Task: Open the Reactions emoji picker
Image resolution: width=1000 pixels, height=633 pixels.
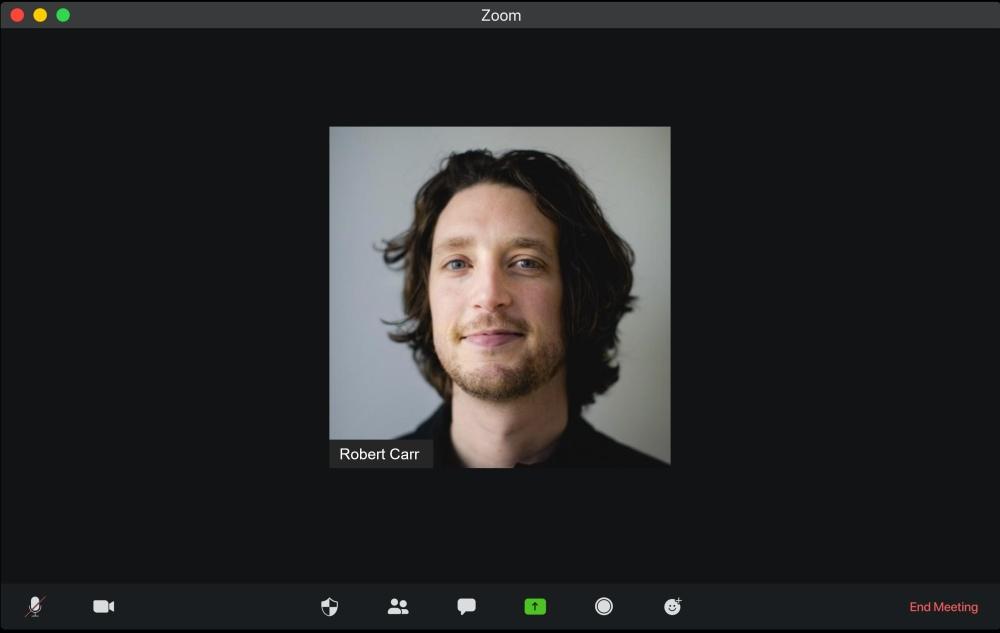Action: (x=673, y=606)
